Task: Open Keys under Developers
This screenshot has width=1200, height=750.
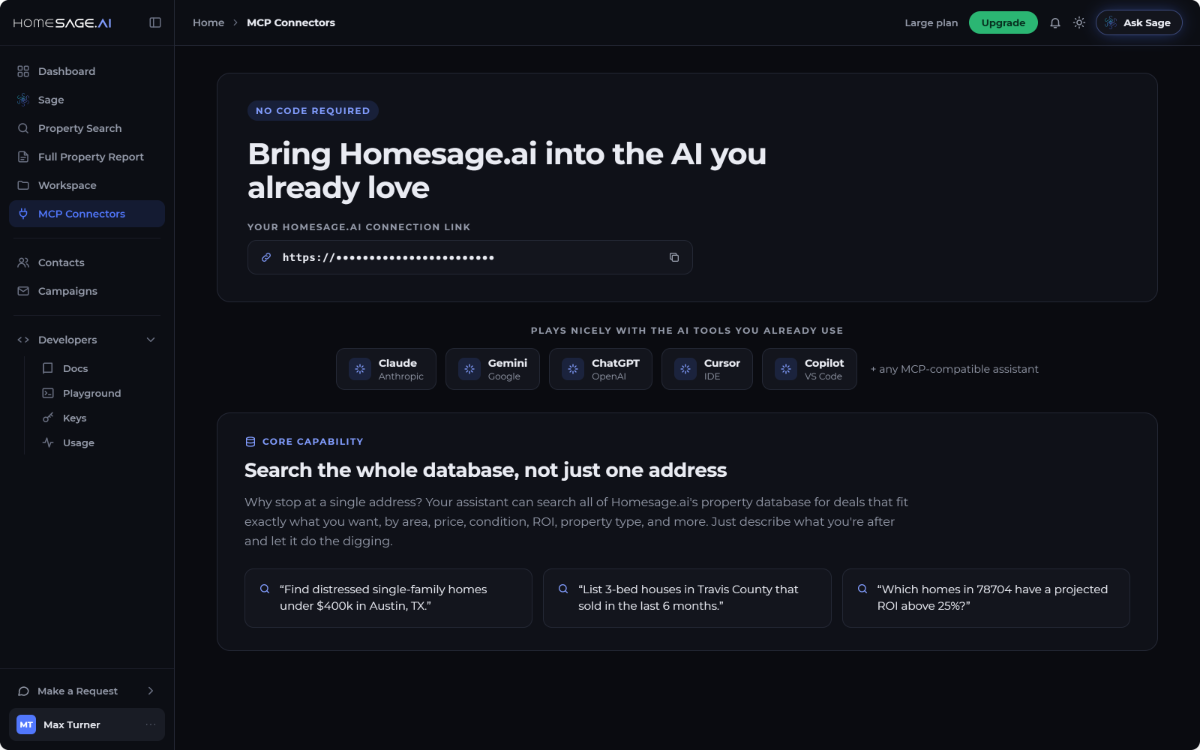Action: [x=98, y=418]
